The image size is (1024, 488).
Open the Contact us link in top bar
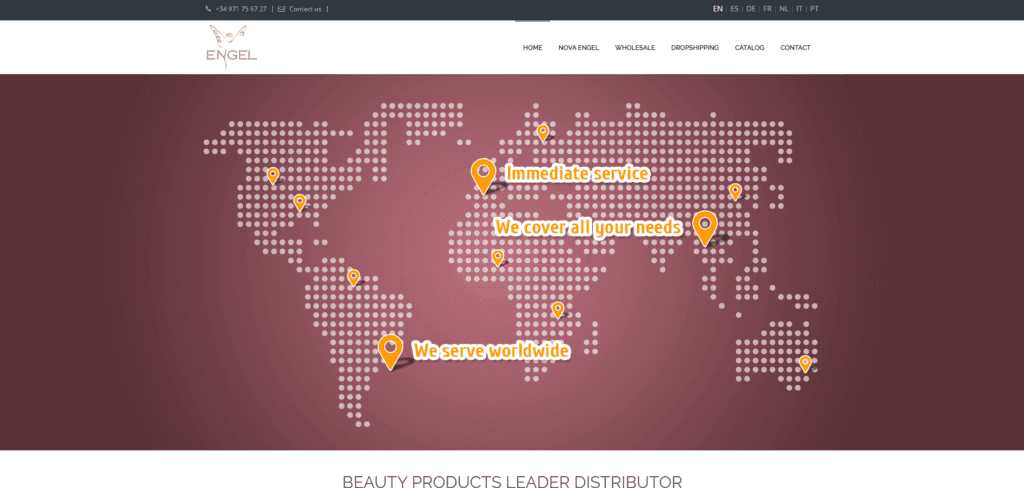tap(305, 9)
